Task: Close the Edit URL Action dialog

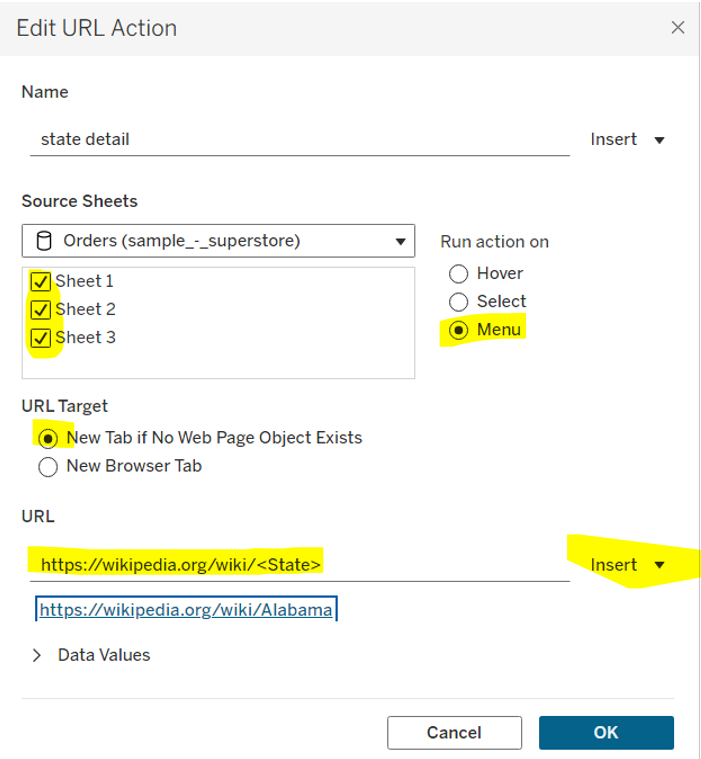Action: pos(677,28)
